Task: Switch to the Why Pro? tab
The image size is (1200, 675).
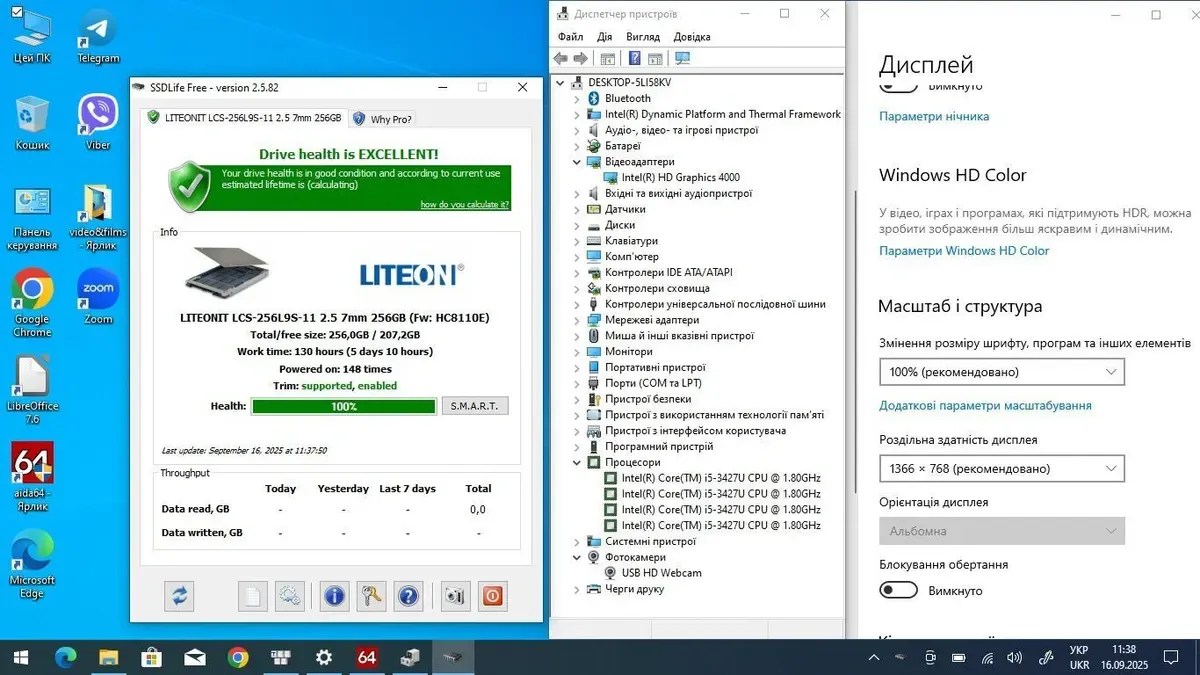Action: 382,118
